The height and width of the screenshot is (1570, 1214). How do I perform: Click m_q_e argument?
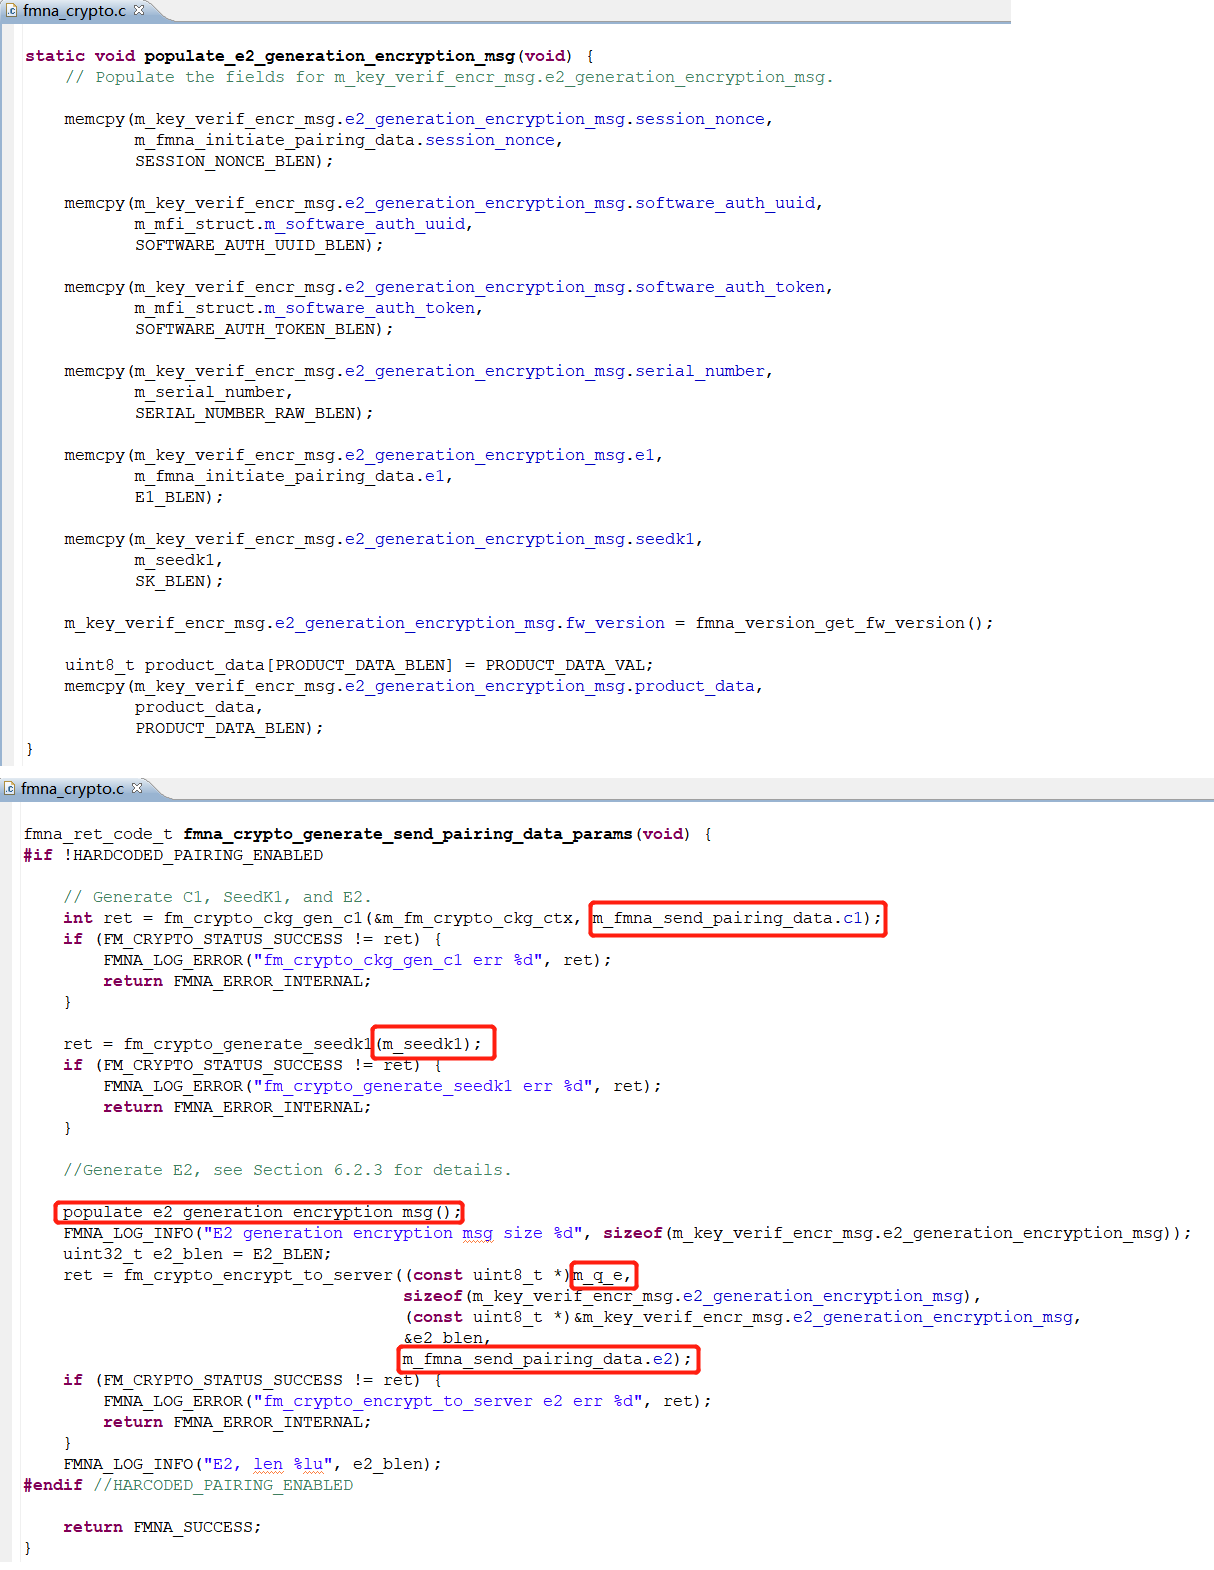point(598,1275)
